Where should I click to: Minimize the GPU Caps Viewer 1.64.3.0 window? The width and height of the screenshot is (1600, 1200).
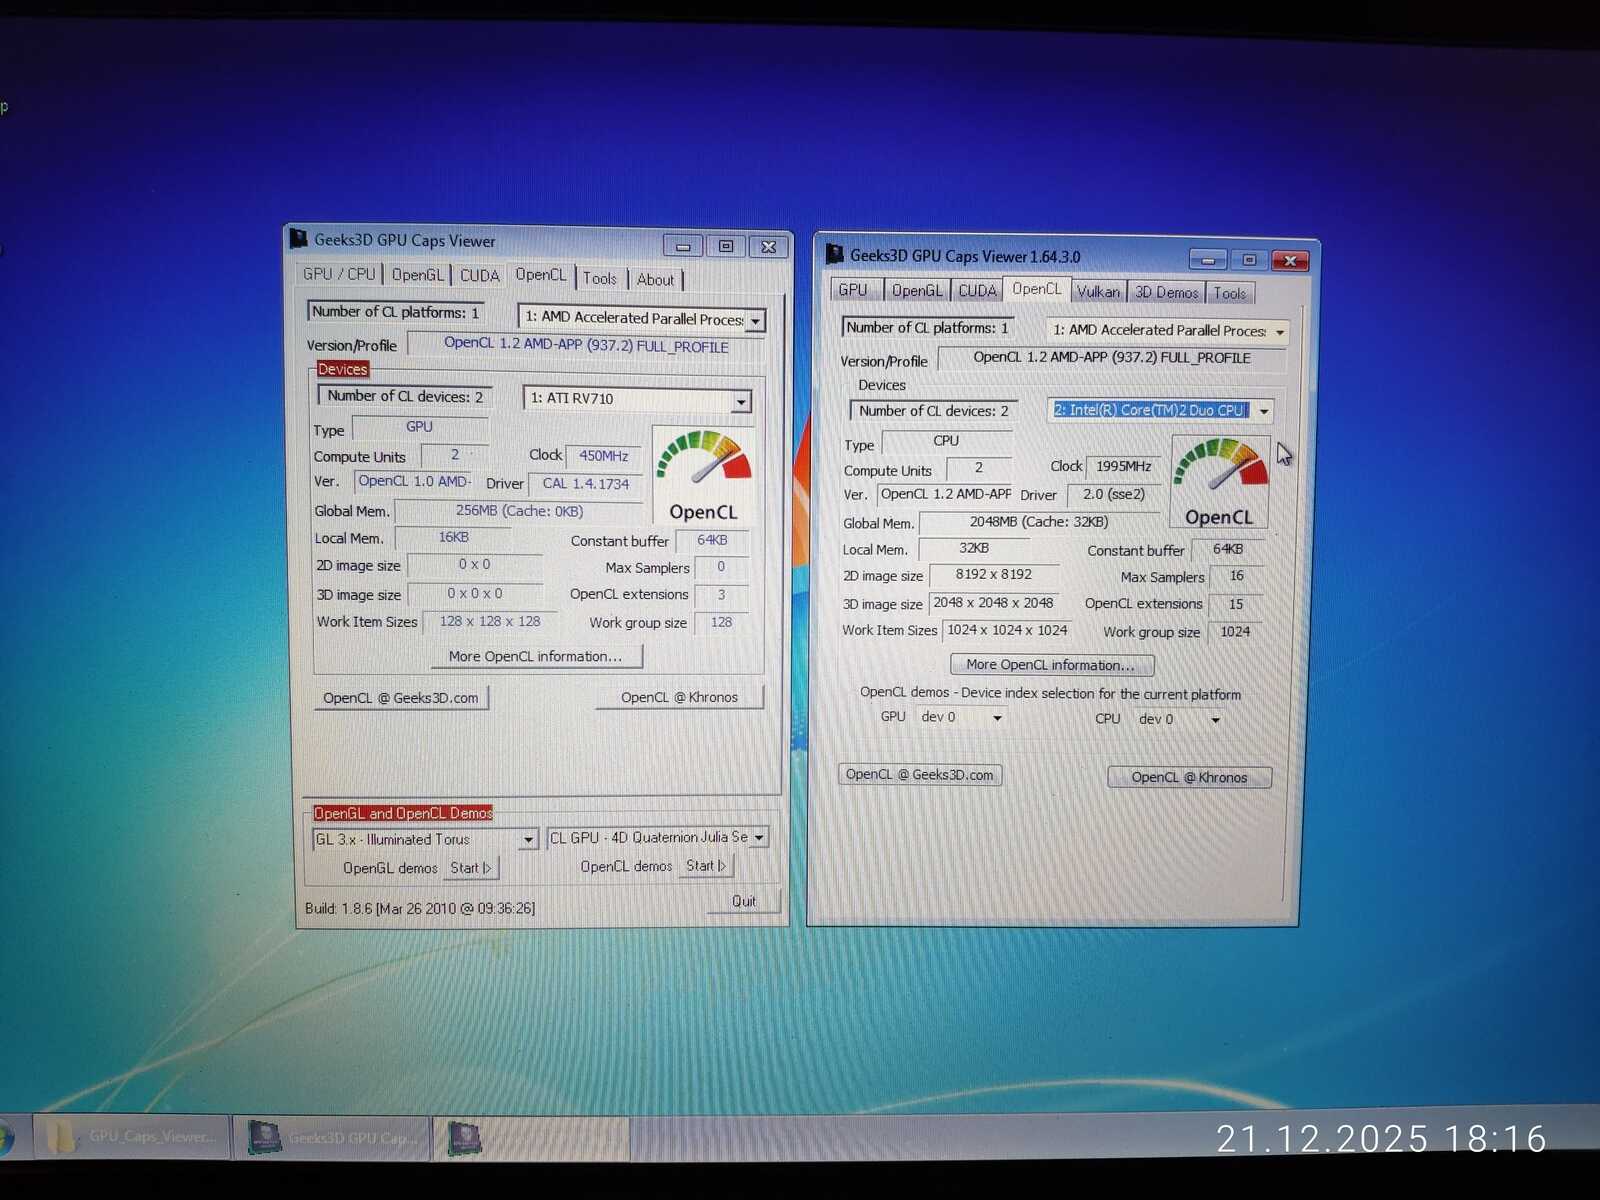tap(1208, 260)
